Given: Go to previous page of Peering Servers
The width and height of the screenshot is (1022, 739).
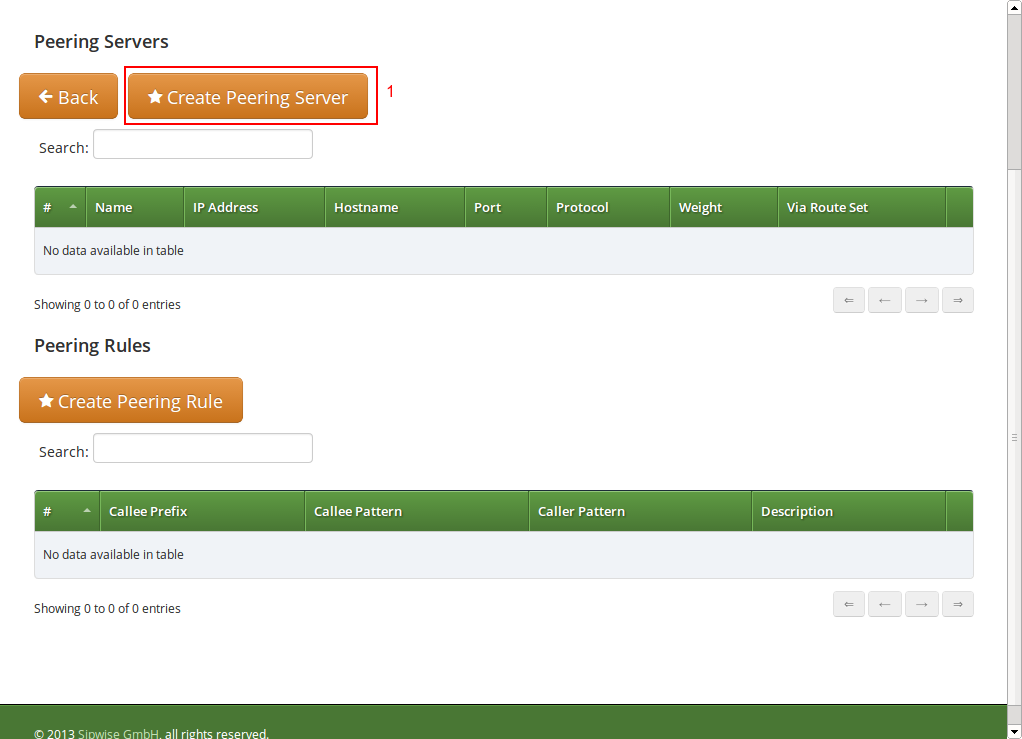Looking at the screenshot, I should tap(884, 300).
